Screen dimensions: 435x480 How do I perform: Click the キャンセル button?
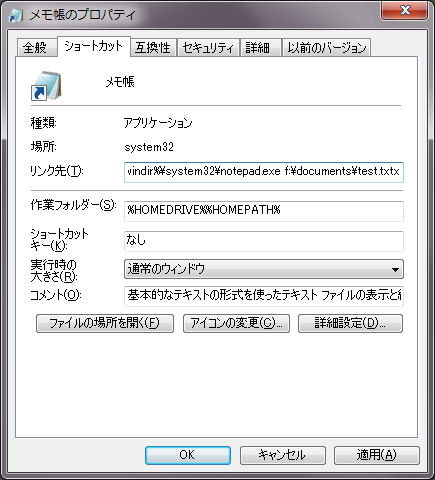point(282,455)
